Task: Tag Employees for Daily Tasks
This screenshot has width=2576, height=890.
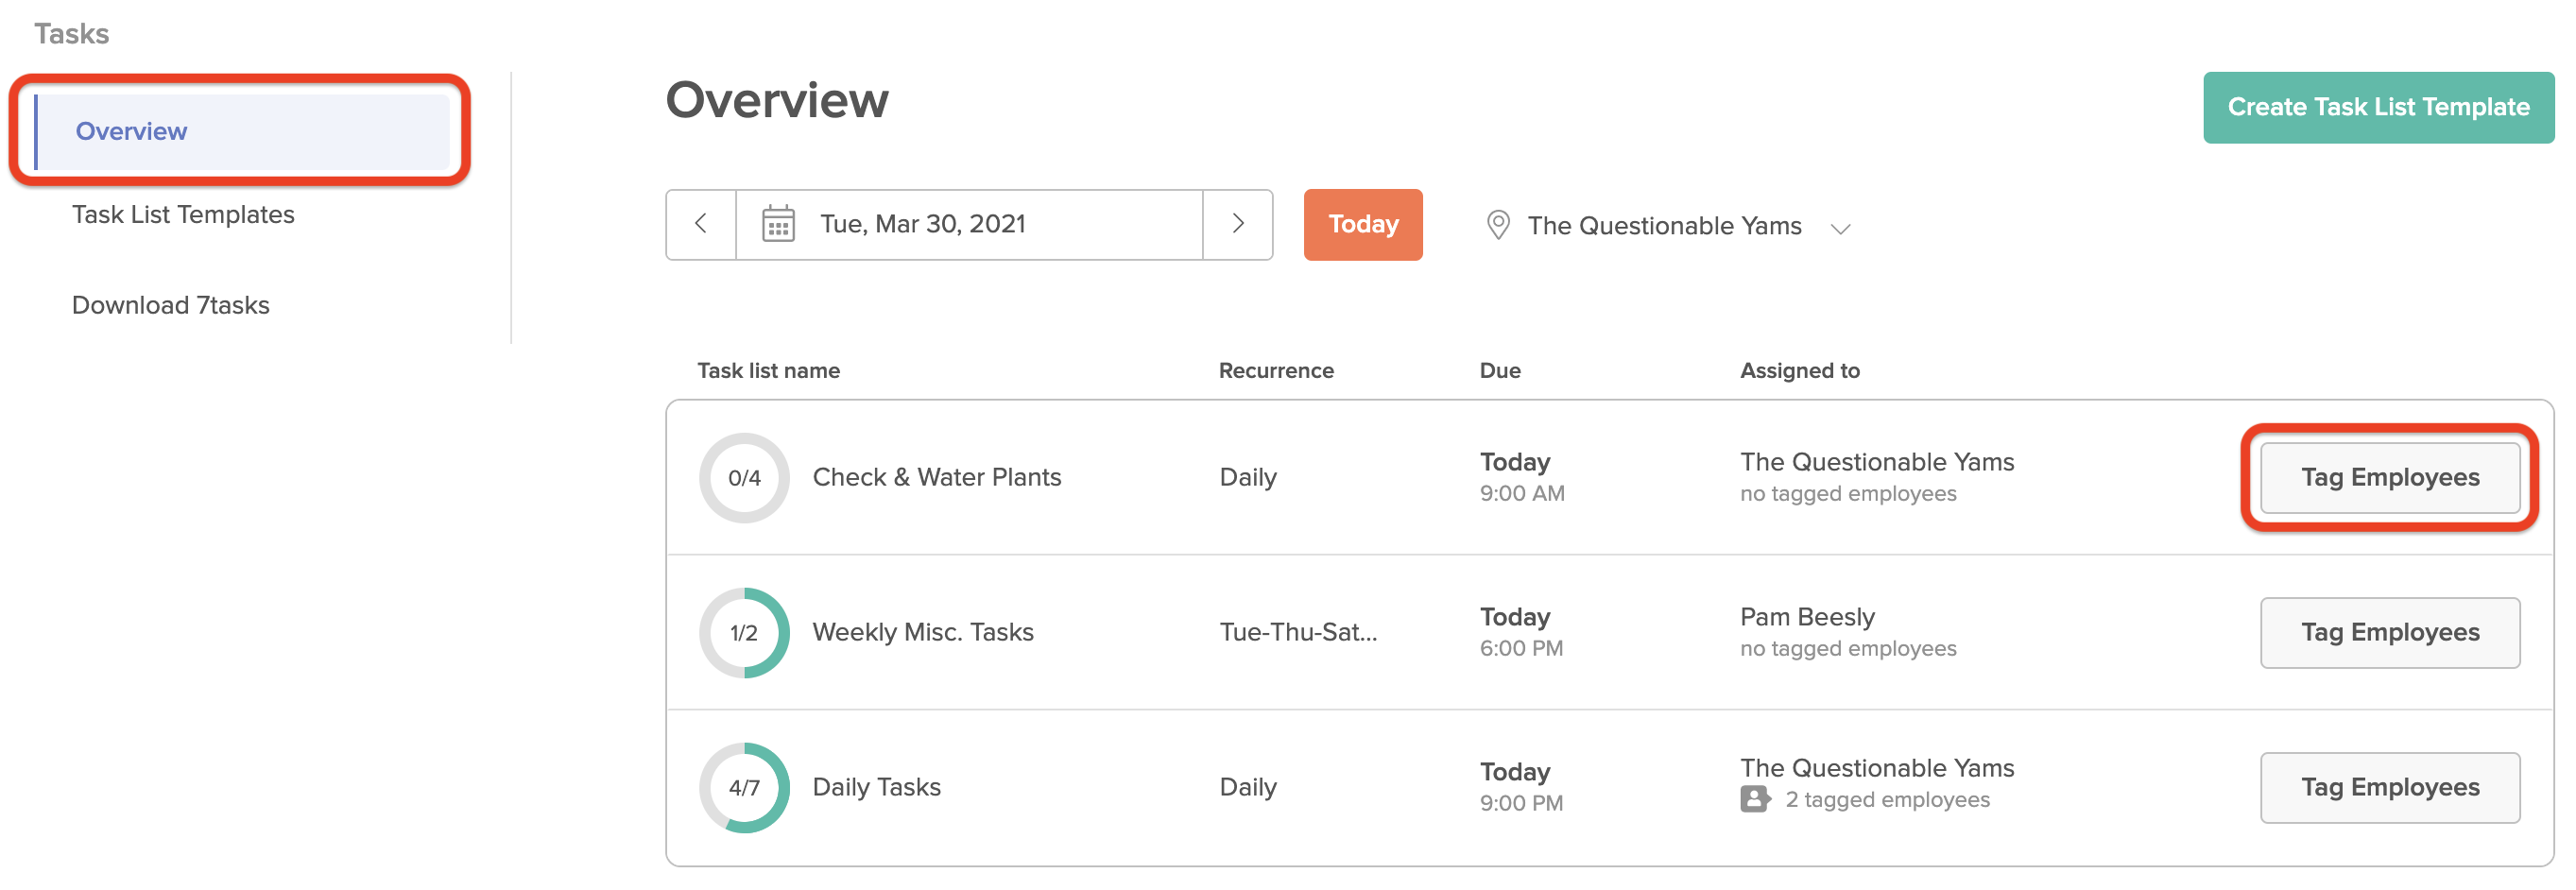Action: [2390, 788]
